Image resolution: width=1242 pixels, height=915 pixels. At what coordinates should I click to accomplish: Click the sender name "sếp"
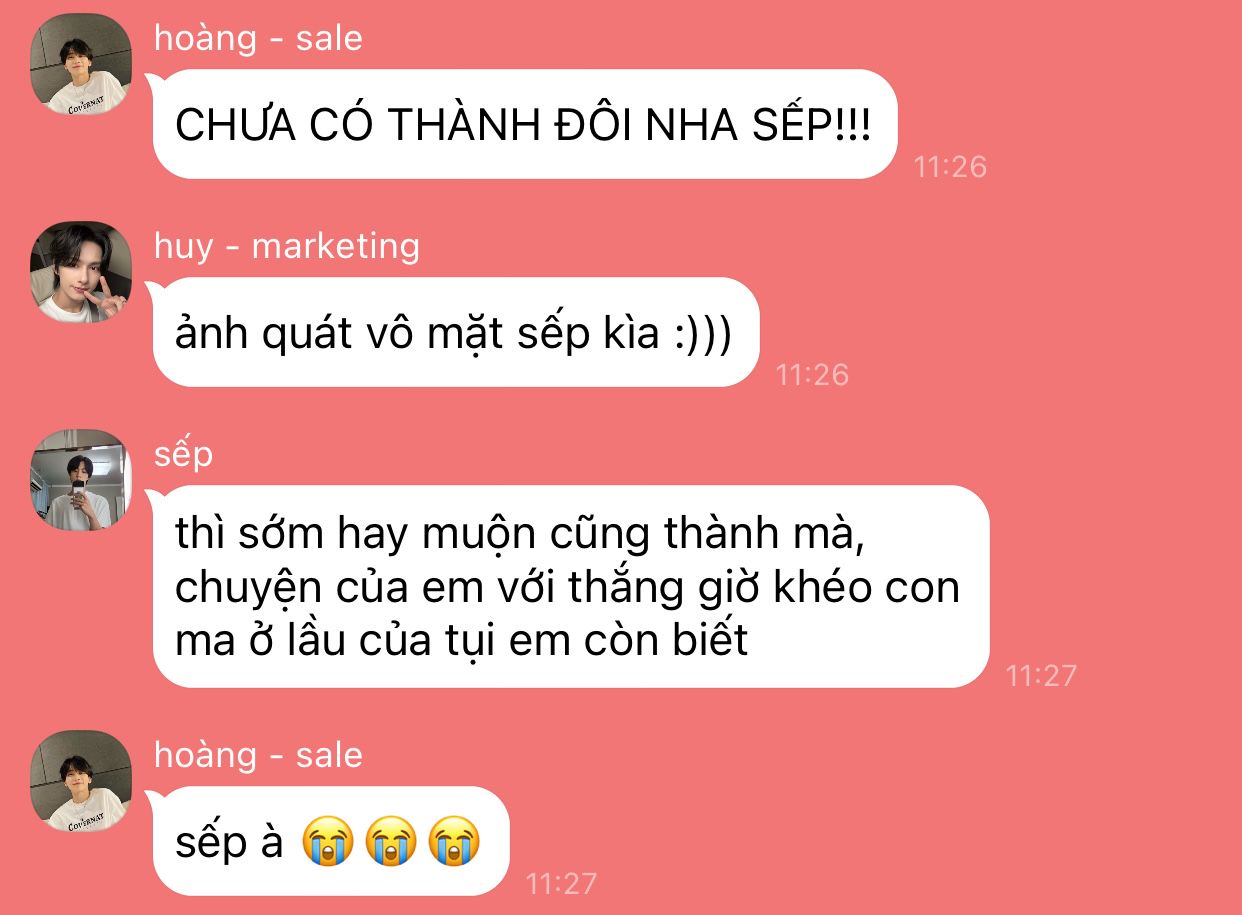click(x=183, y=455)
